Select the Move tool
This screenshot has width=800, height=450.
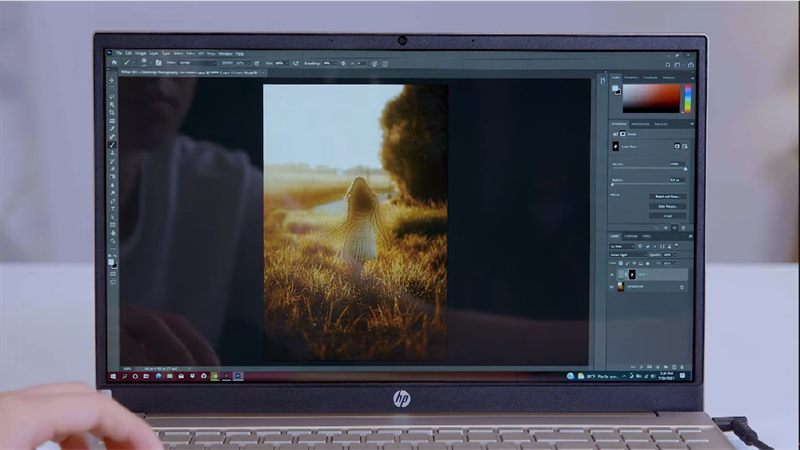point(112,81)
